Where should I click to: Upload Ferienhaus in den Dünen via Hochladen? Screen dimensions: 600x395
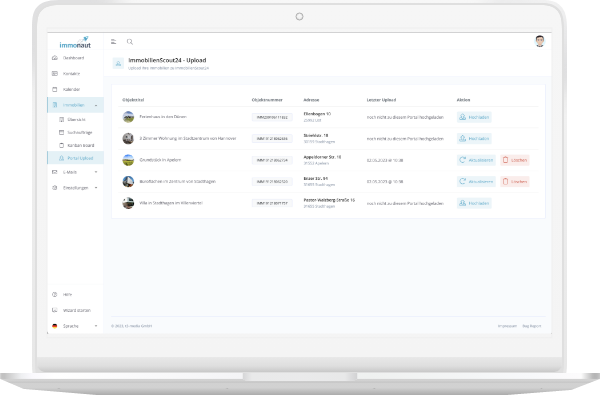pos(474,117)
